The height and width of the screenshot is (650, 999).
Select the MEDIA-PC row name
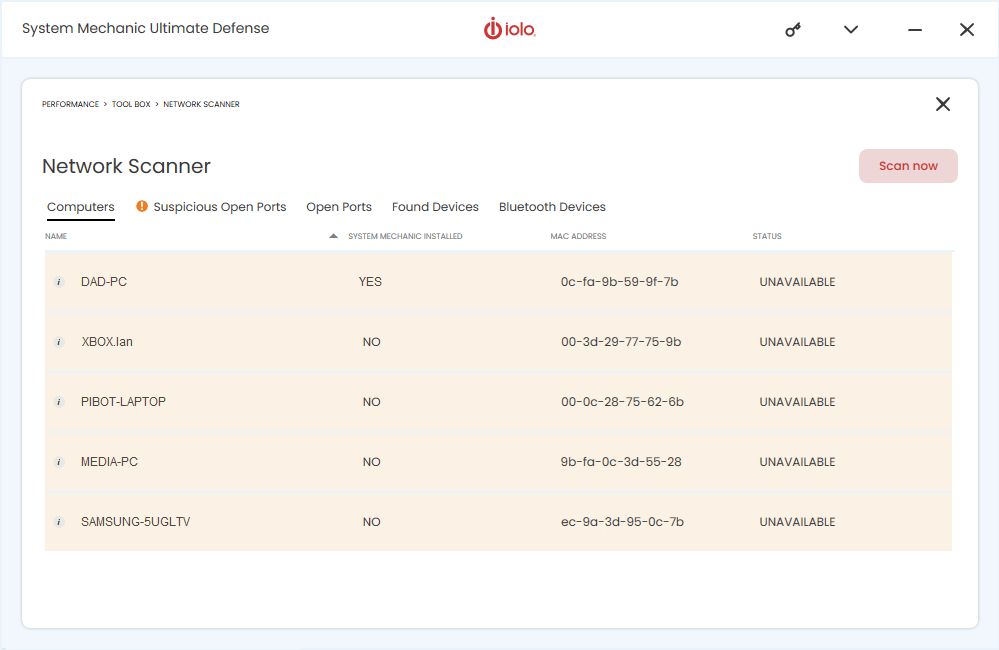point(109,461)
